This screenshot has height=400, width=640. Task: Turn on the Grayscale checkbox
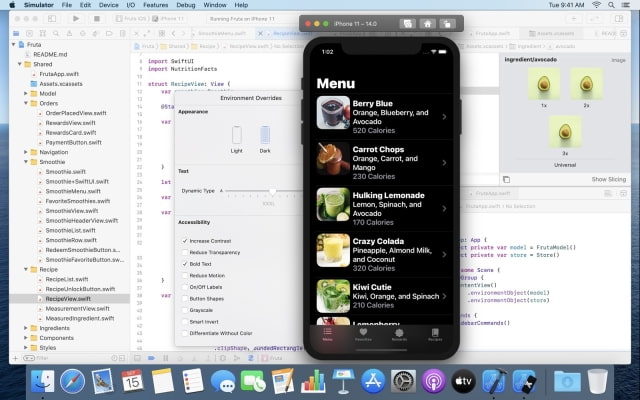tap(184, 308)
